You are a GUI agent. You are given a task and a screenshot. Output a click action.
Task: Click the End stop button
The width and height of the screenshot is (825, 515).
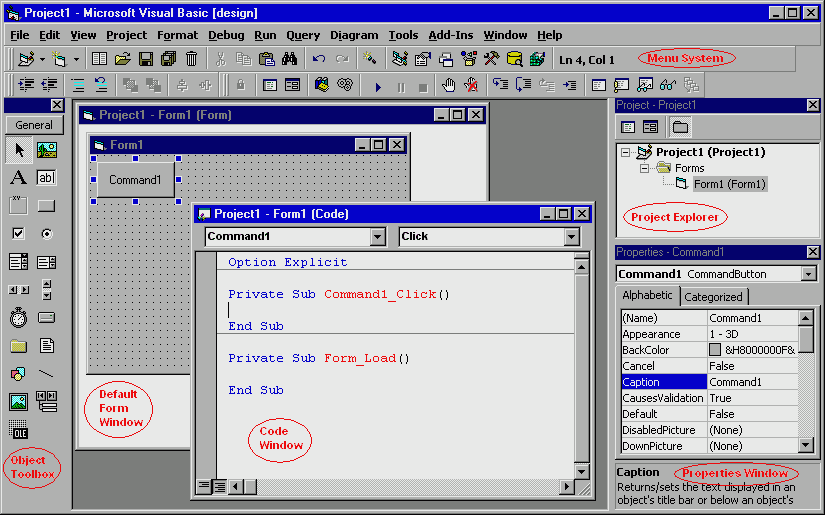point(423,86)
